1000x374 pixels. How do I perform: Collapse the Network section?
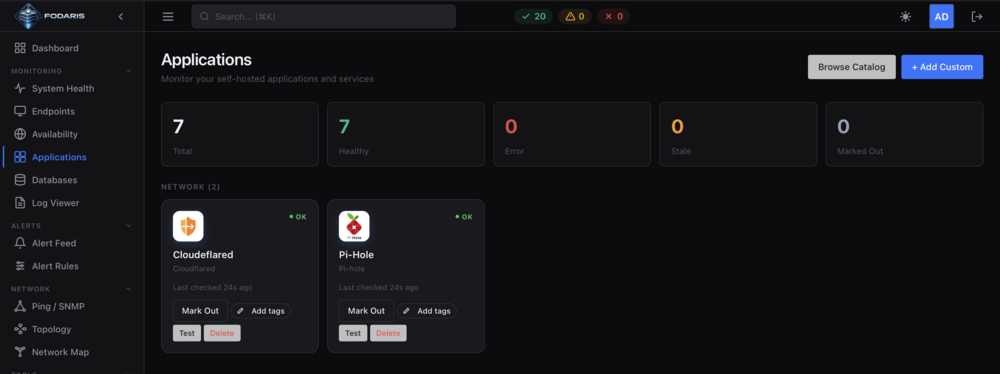click(128, 289)
